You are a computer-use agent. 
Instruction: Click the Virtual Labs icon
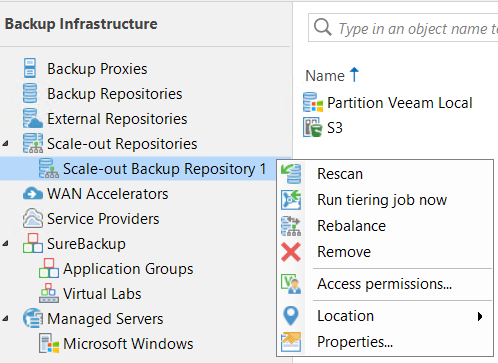(49, 293)
